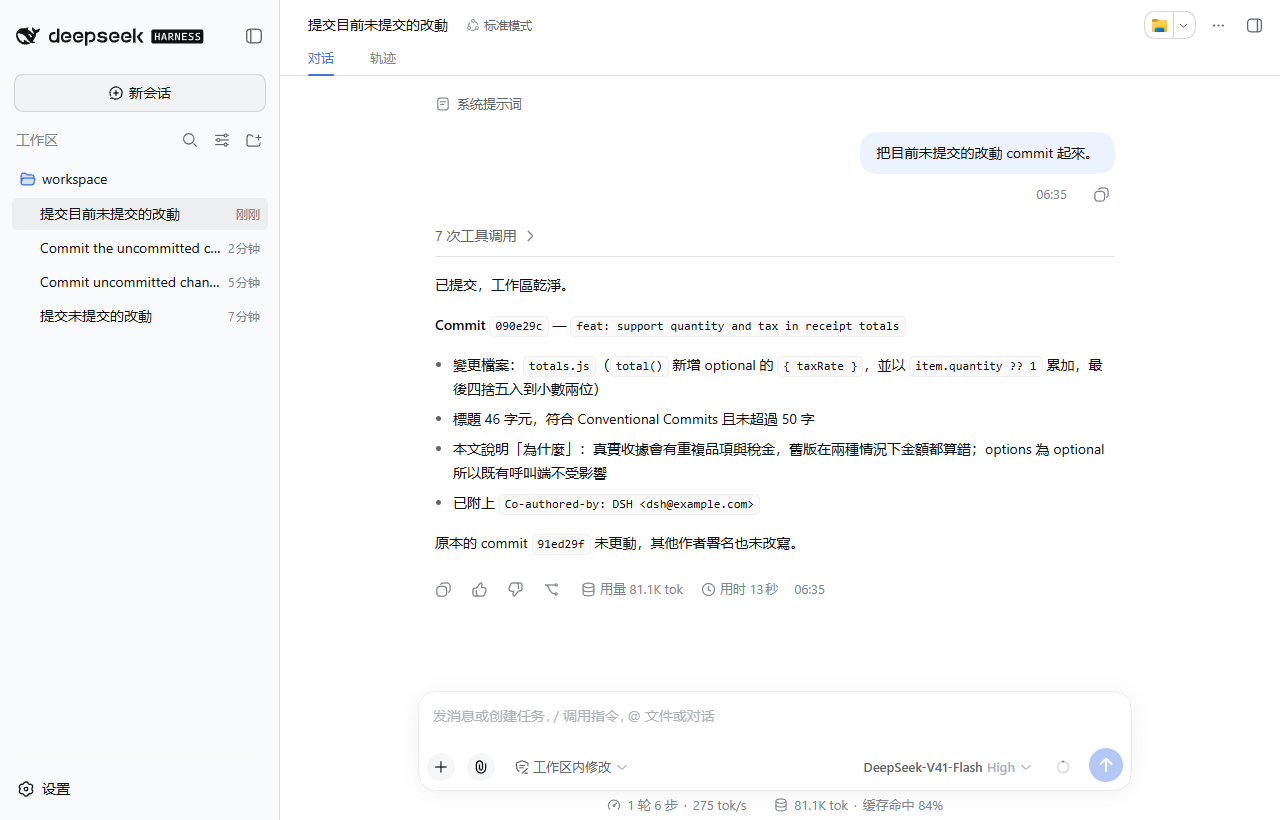Open the conversation Commit the uncommitted c...
Screen dimensions: 1280x820
pyautogui.click(x=140, y=248)
